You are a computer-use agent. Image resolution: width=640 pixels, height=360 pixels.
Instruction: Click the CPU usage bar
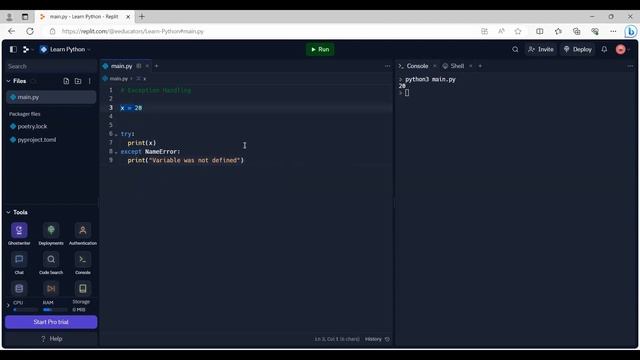(25, 310)
